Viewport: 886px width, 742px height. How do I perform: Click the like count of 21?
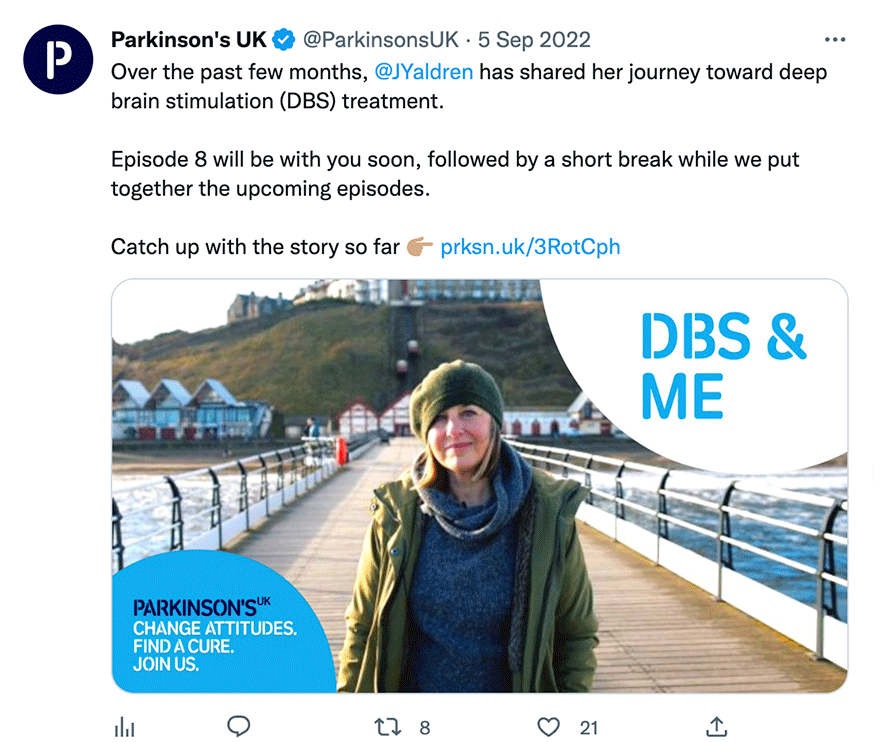tap(589, 728)
